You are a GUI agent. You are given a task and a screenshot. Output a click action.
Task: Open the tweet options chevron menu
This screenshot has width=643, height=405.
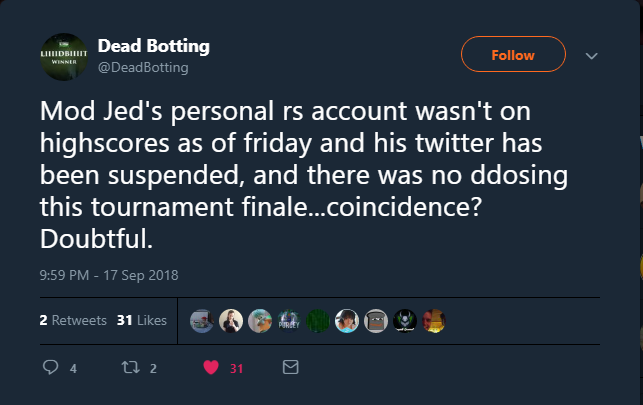[591, 56]
